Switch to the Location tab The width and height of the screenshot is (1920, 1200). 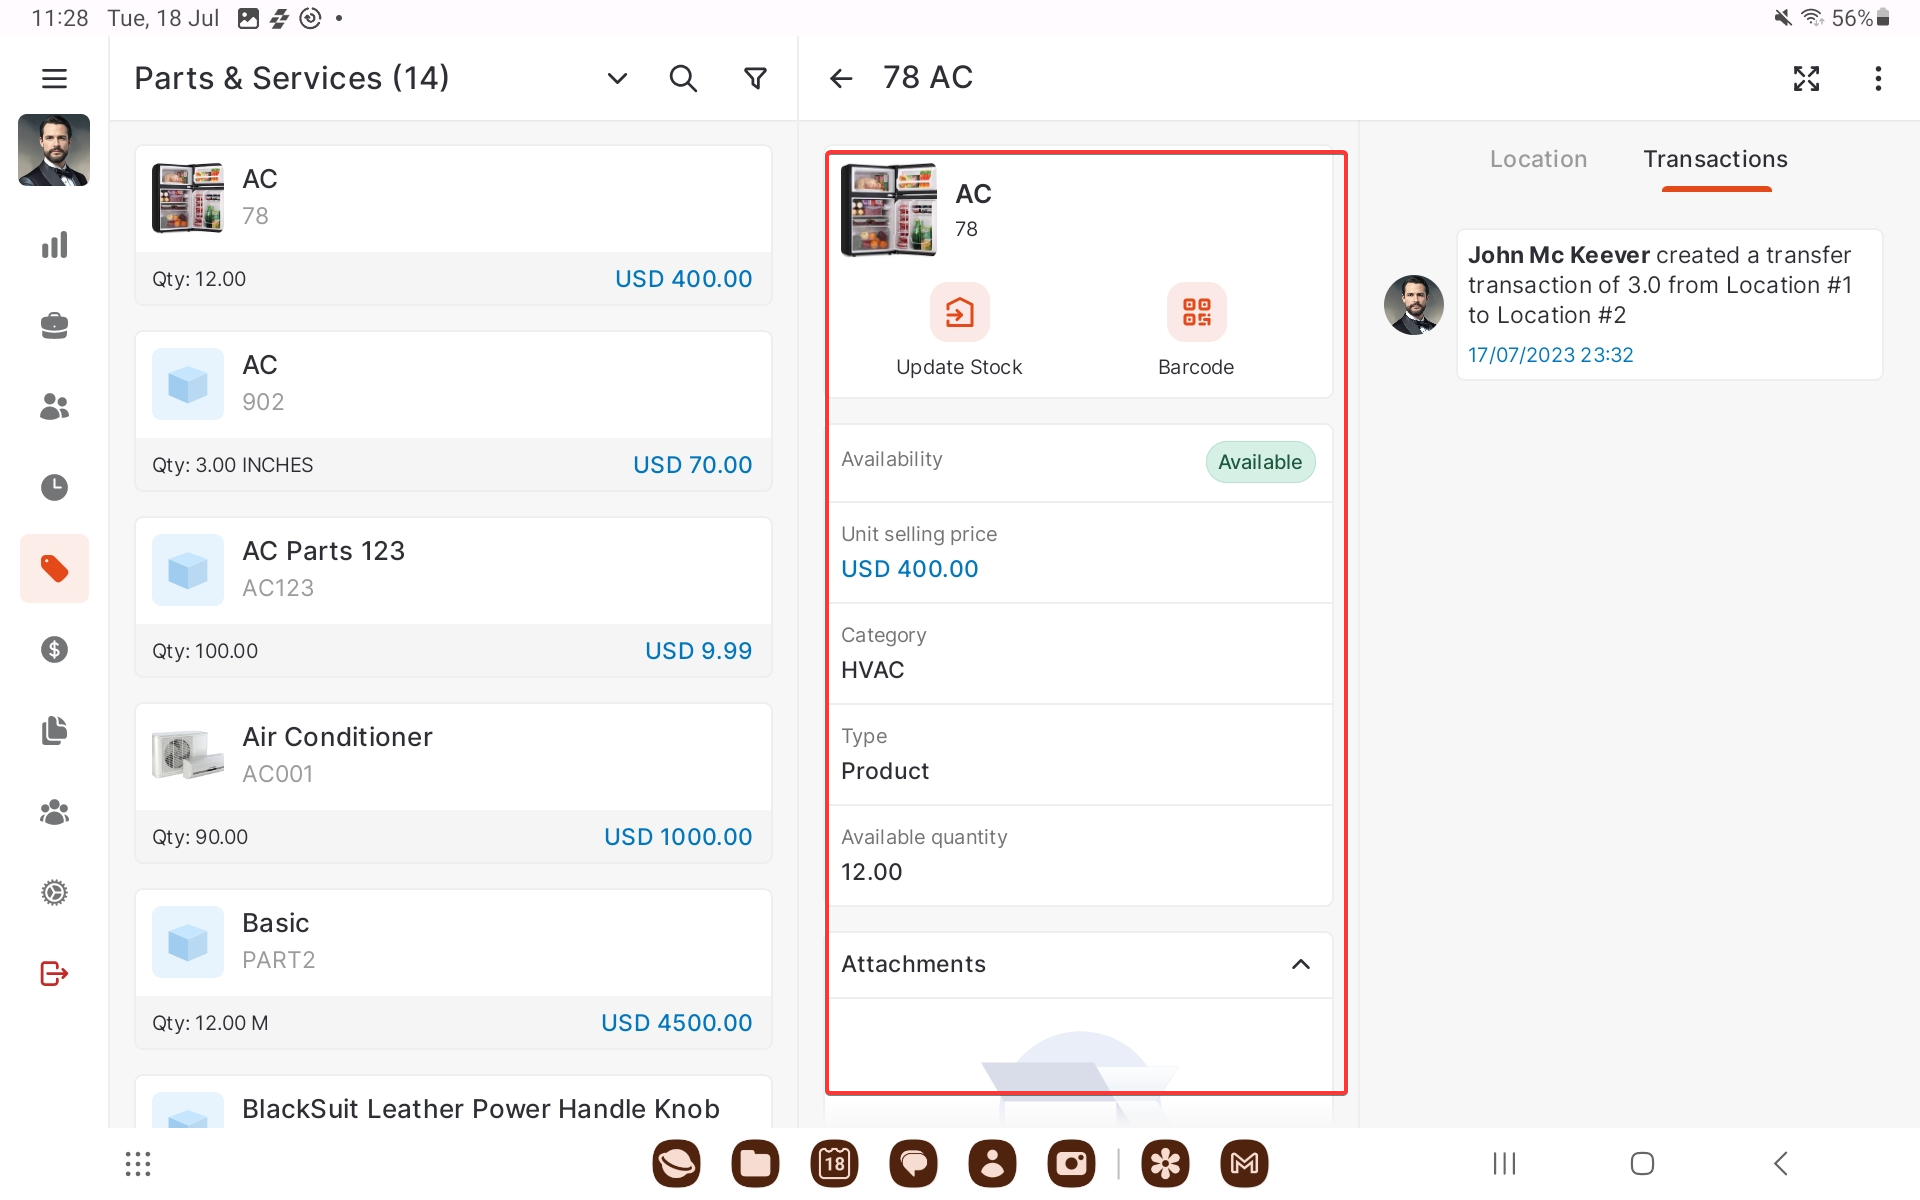coord(1538,159)
